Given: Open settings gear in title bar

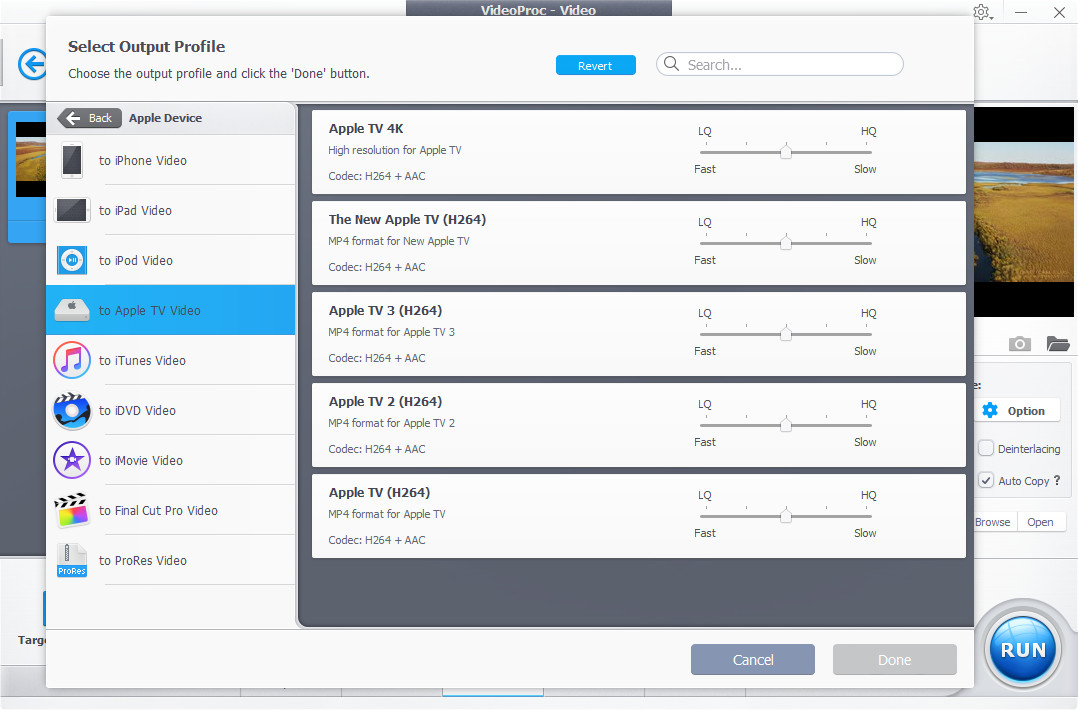Looking at the screenshot, I should (x=982, y=12).
